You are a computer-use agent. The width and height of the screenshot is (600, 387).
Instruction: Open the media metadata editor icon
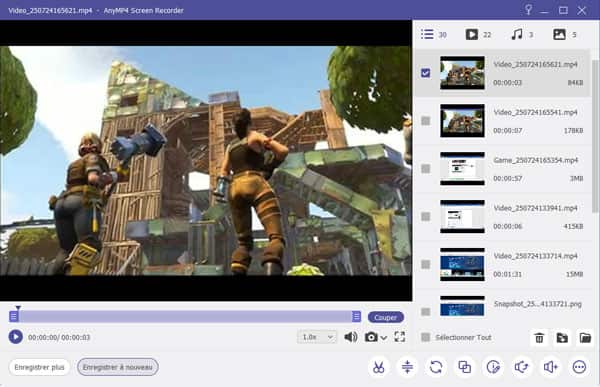point(493,367)
